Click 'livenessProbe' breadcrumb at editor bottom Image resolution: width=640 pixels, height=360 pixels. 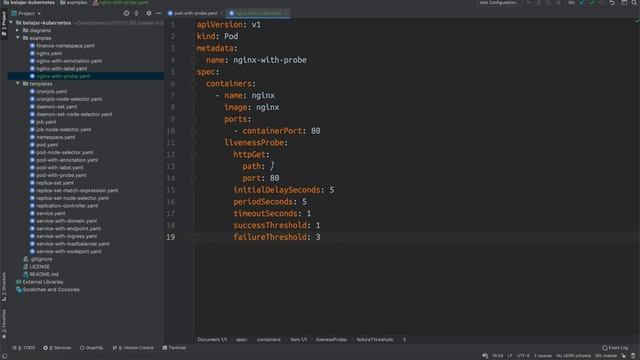point(331,340)
